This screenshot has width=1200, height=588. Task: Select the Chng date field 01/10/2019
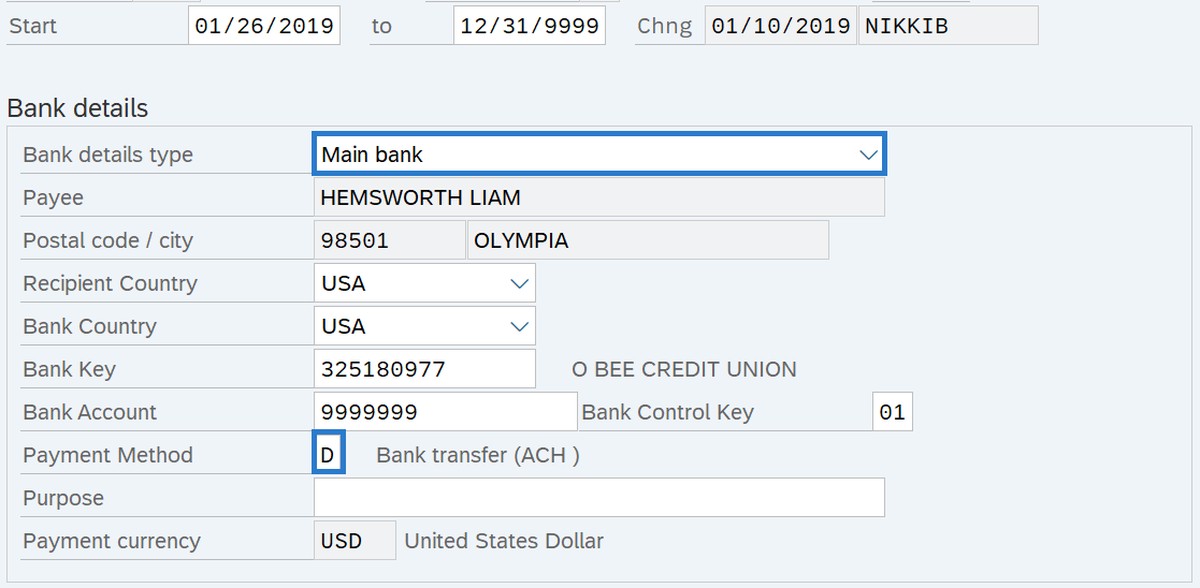[780, 26]
